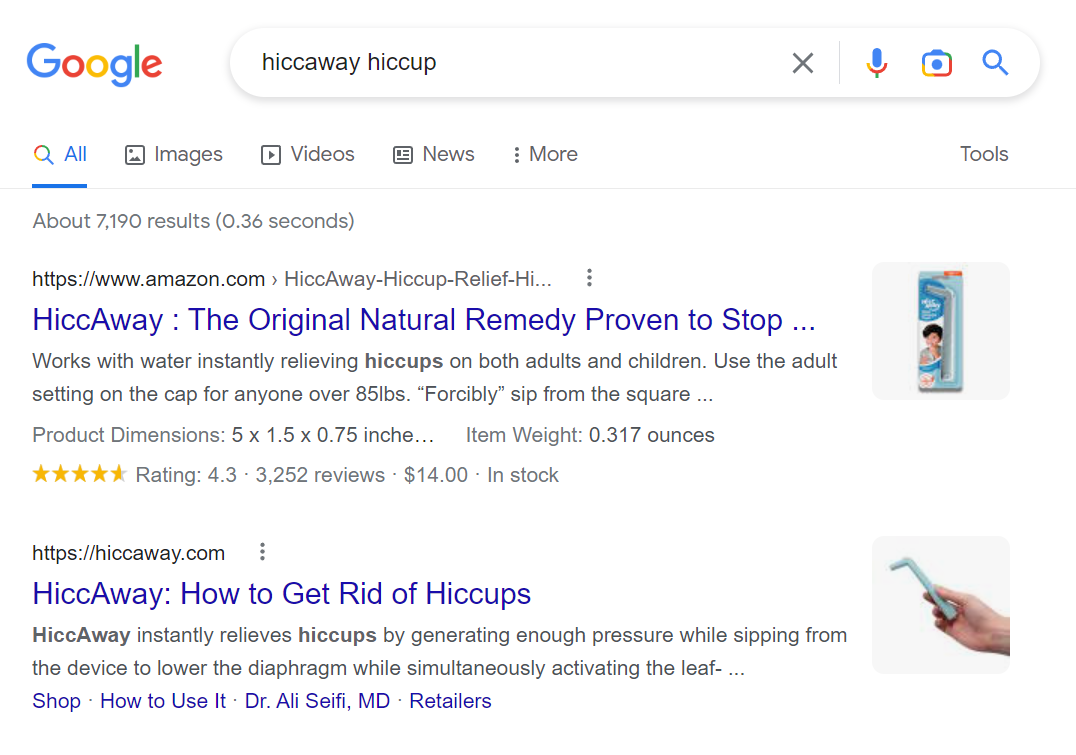Open the Tools options
1076x755 pixels.
coord(983,154)
